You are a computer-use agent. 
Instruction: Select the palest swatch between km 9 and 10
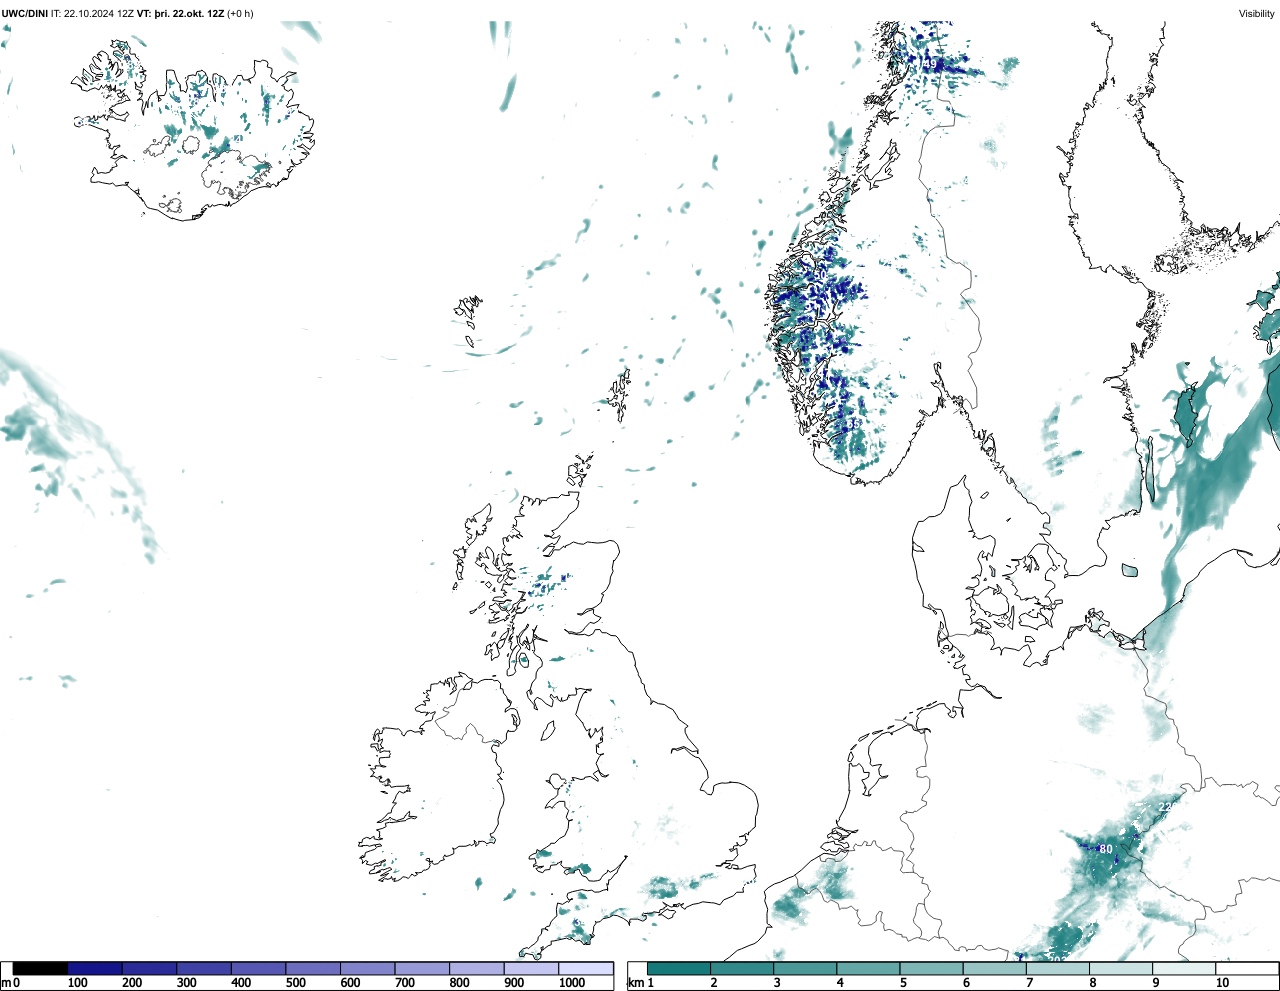1184,968
